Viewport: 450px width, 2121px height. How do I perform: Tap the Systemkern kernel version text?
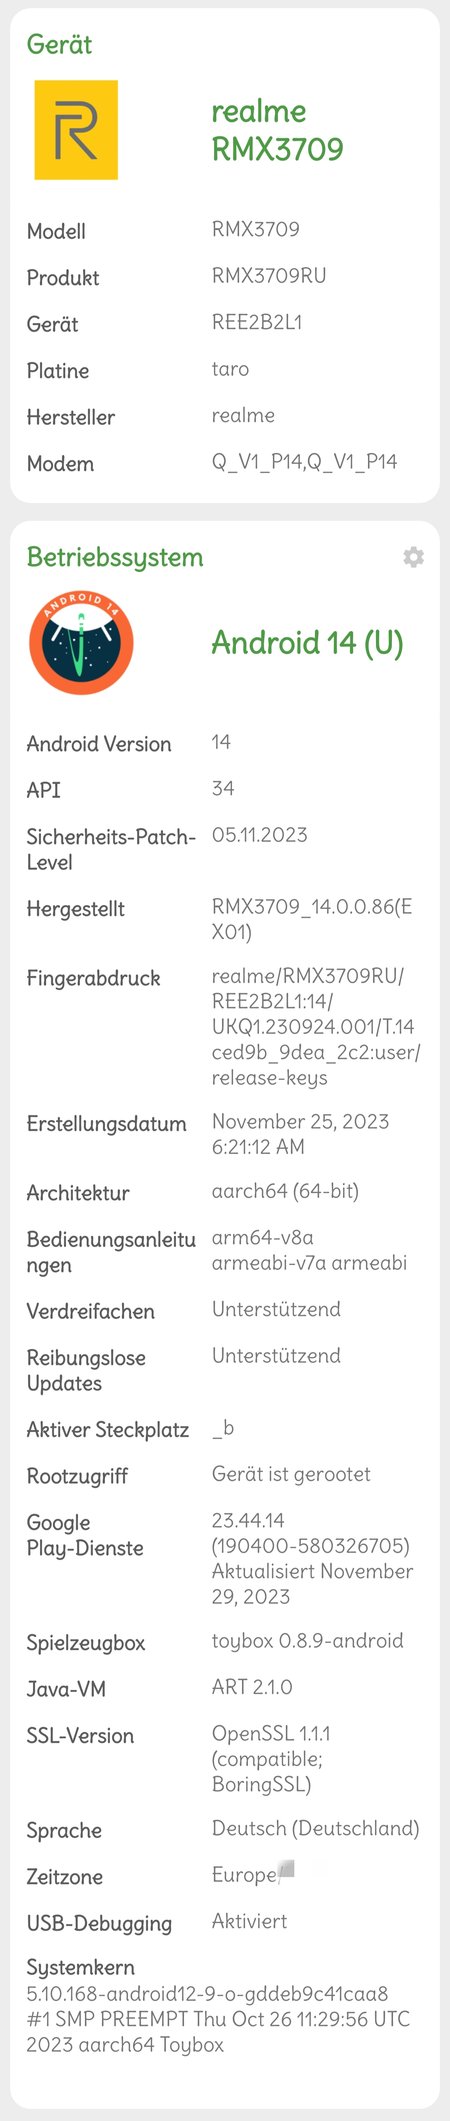[218, 2019]
